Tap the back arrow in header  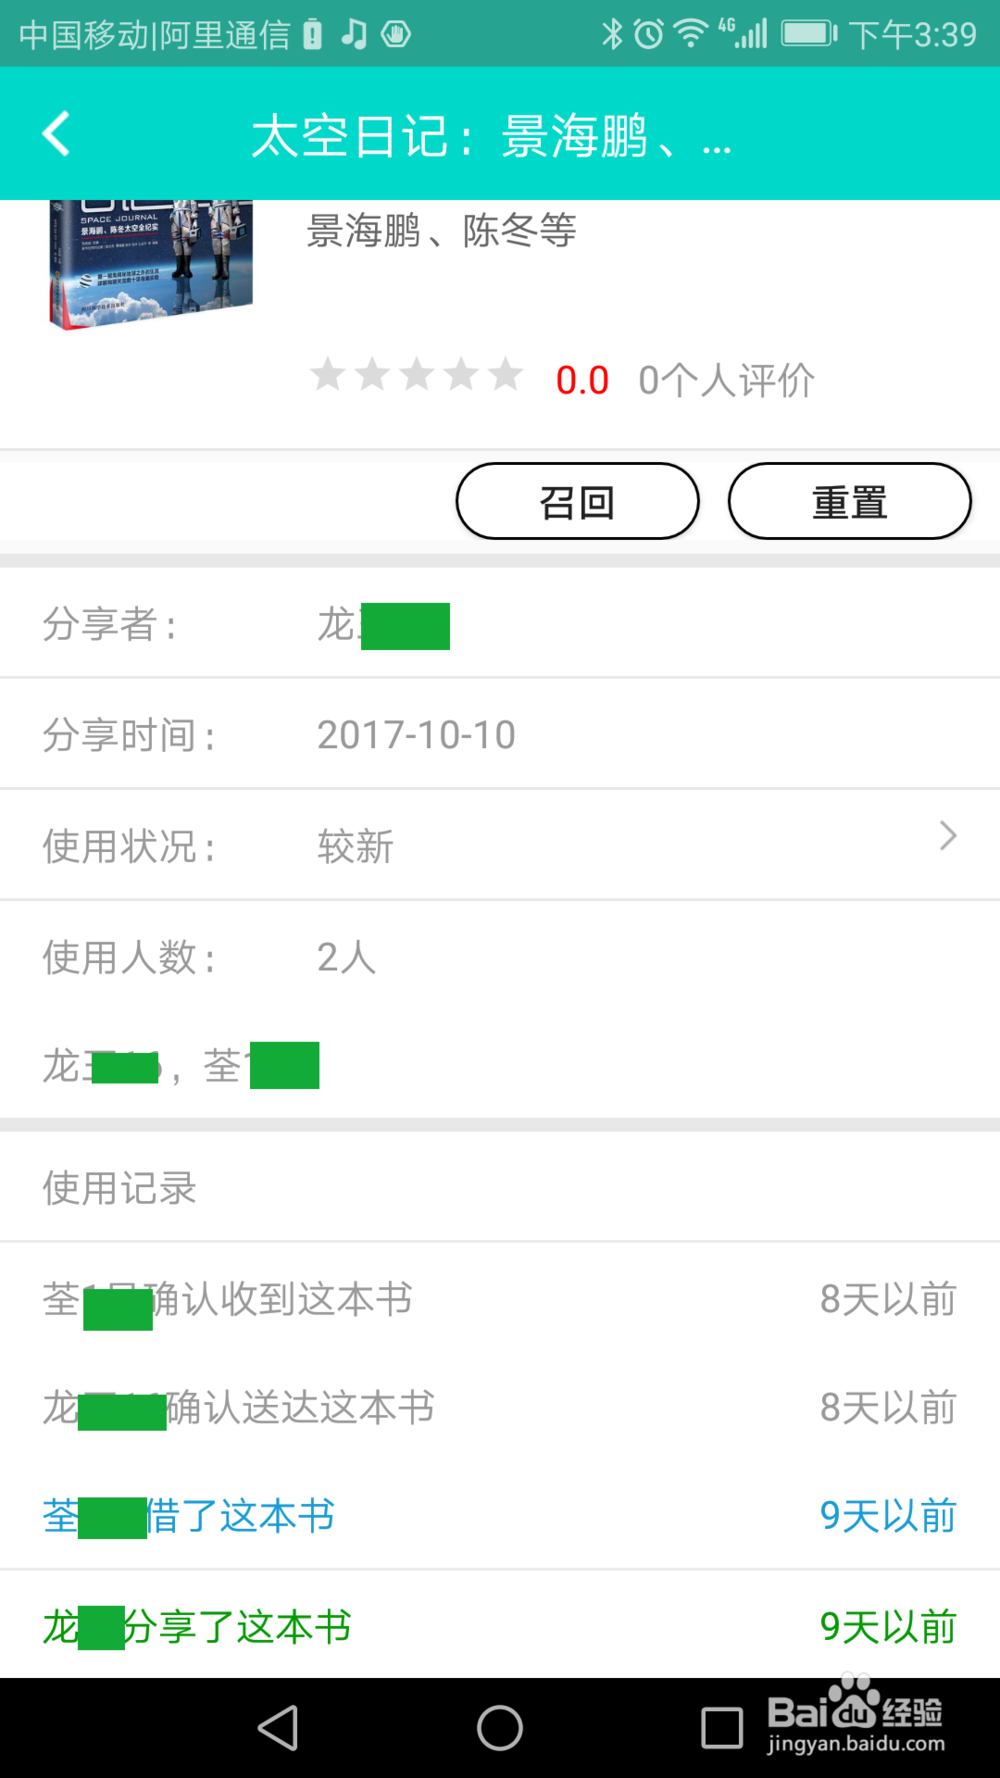pyautogui.click(x=57, y=134)
